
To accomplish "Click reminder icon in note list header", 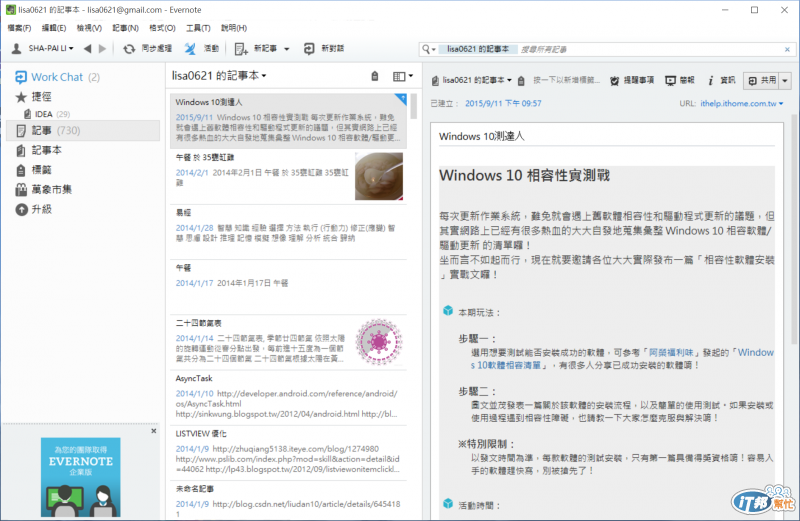I will tap(374, 76).
